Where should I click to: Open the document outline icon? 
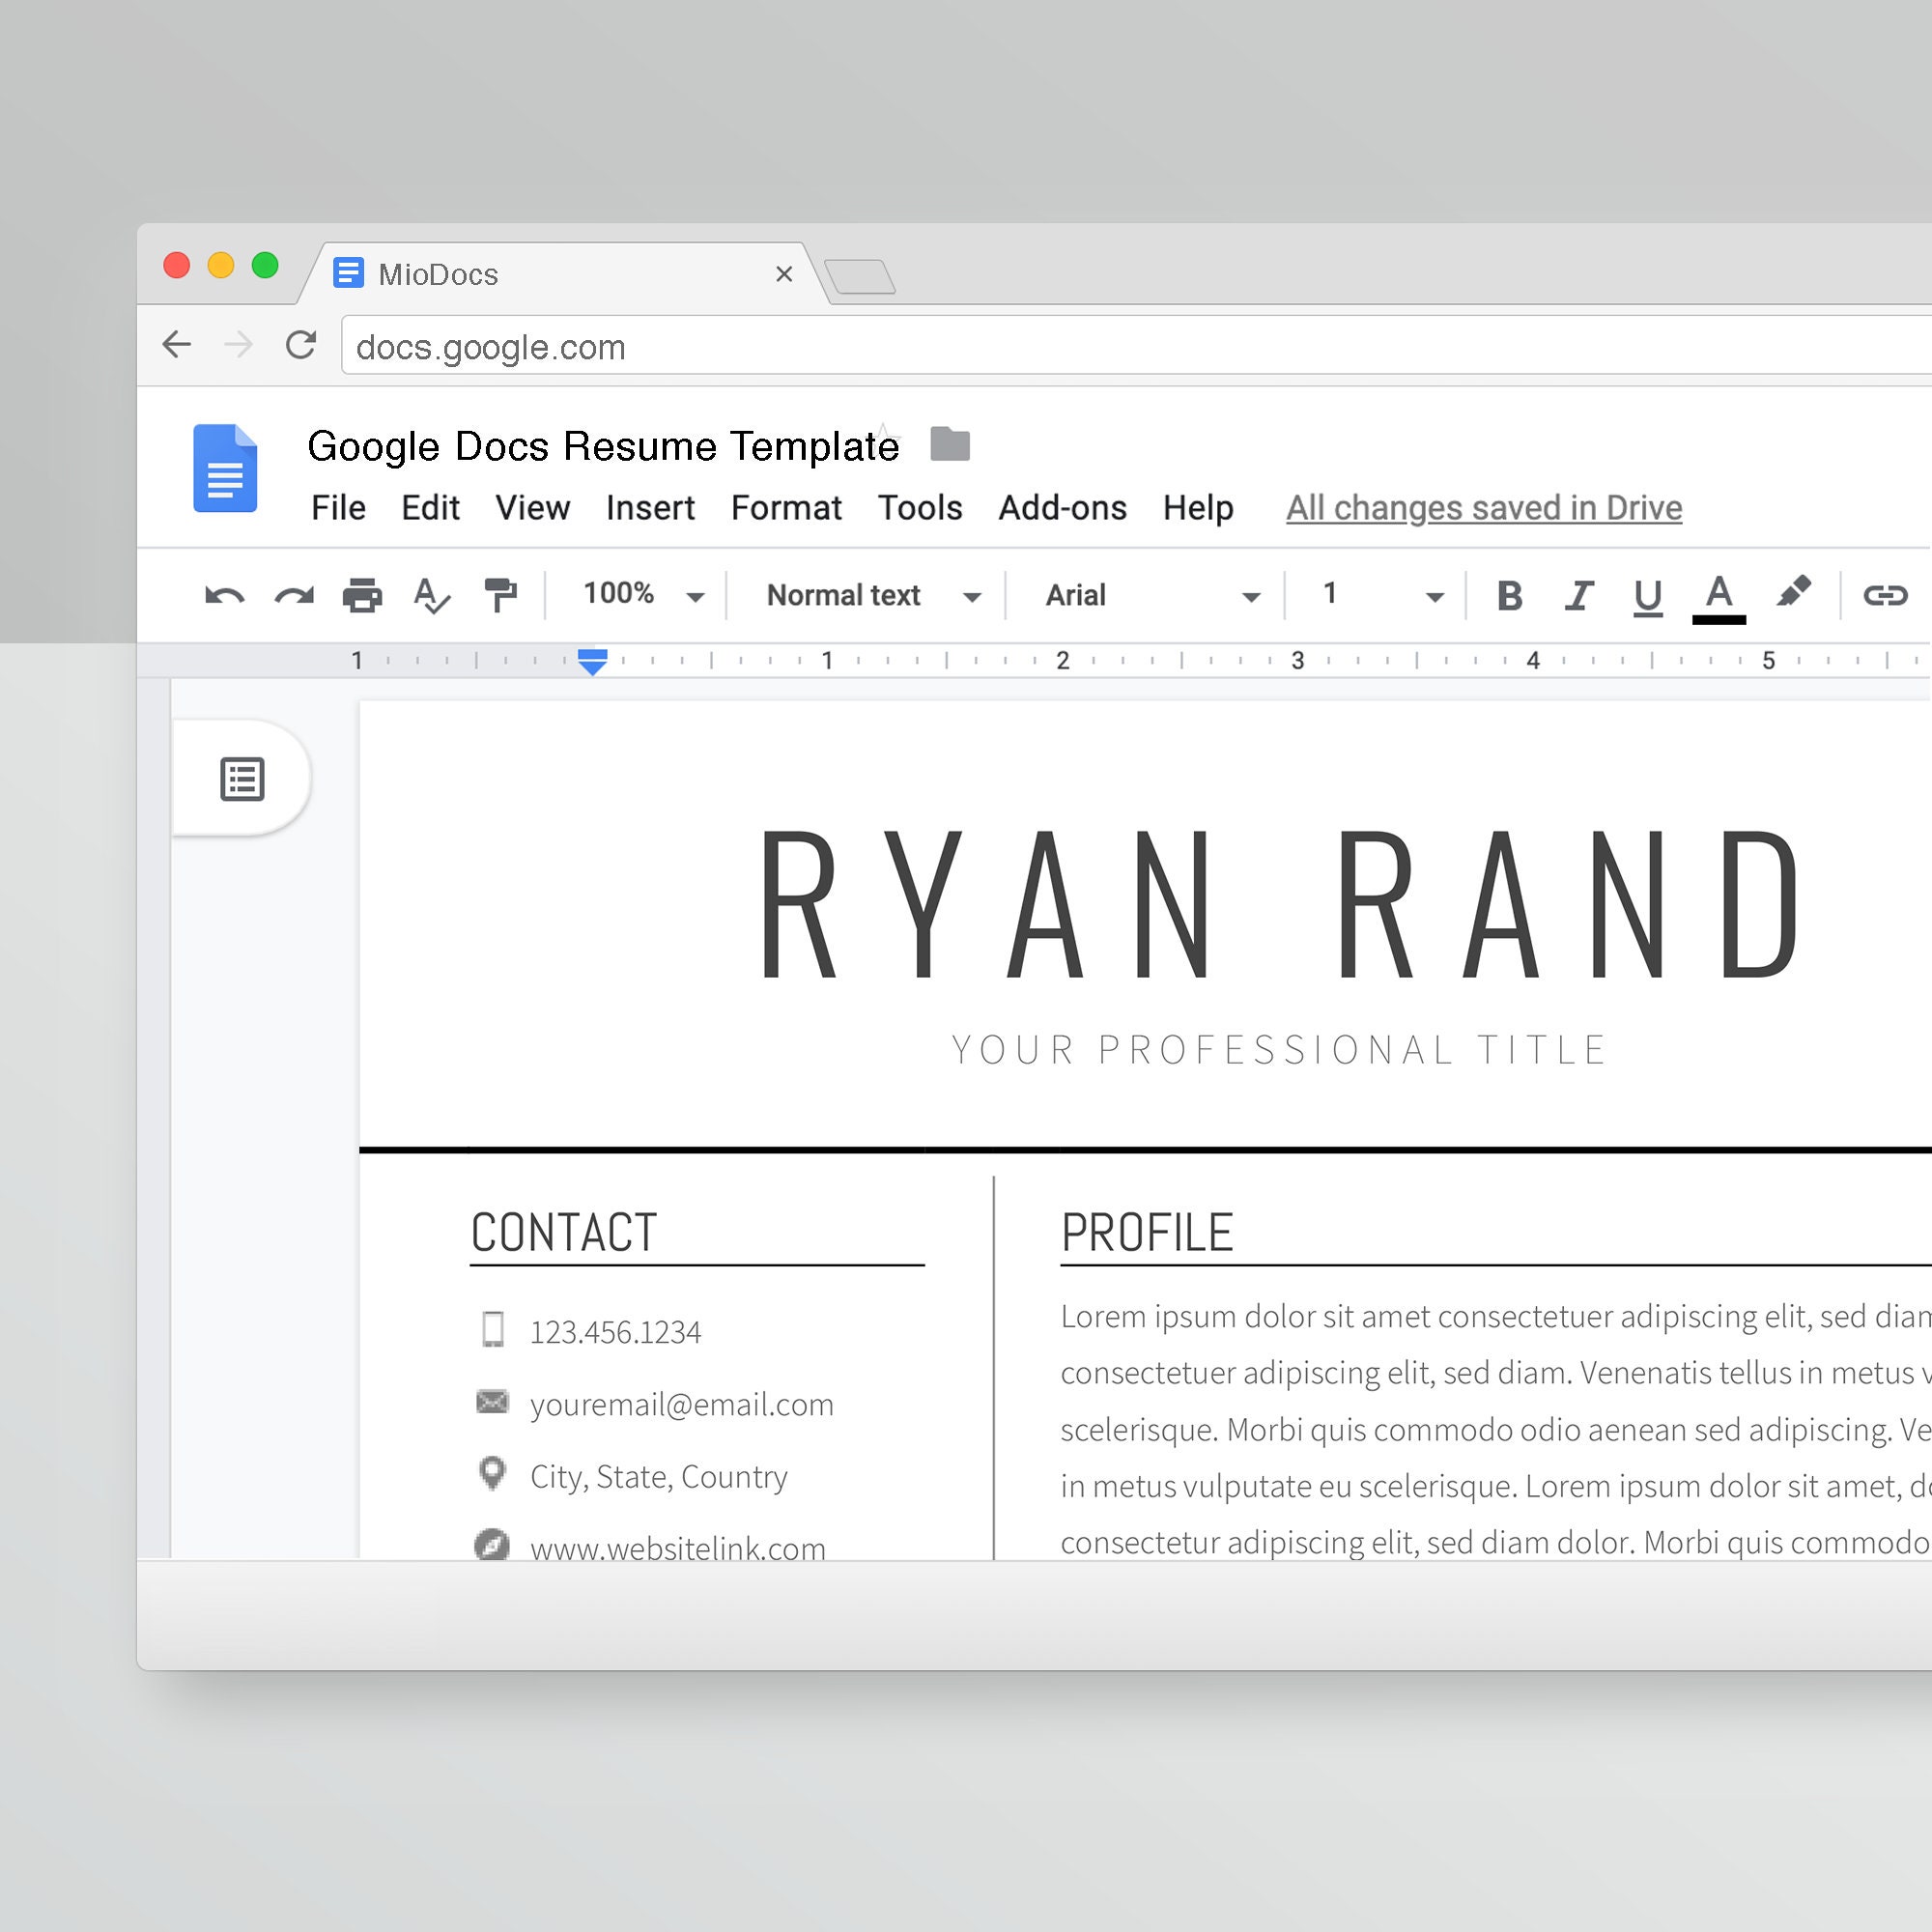coord(243,778)
